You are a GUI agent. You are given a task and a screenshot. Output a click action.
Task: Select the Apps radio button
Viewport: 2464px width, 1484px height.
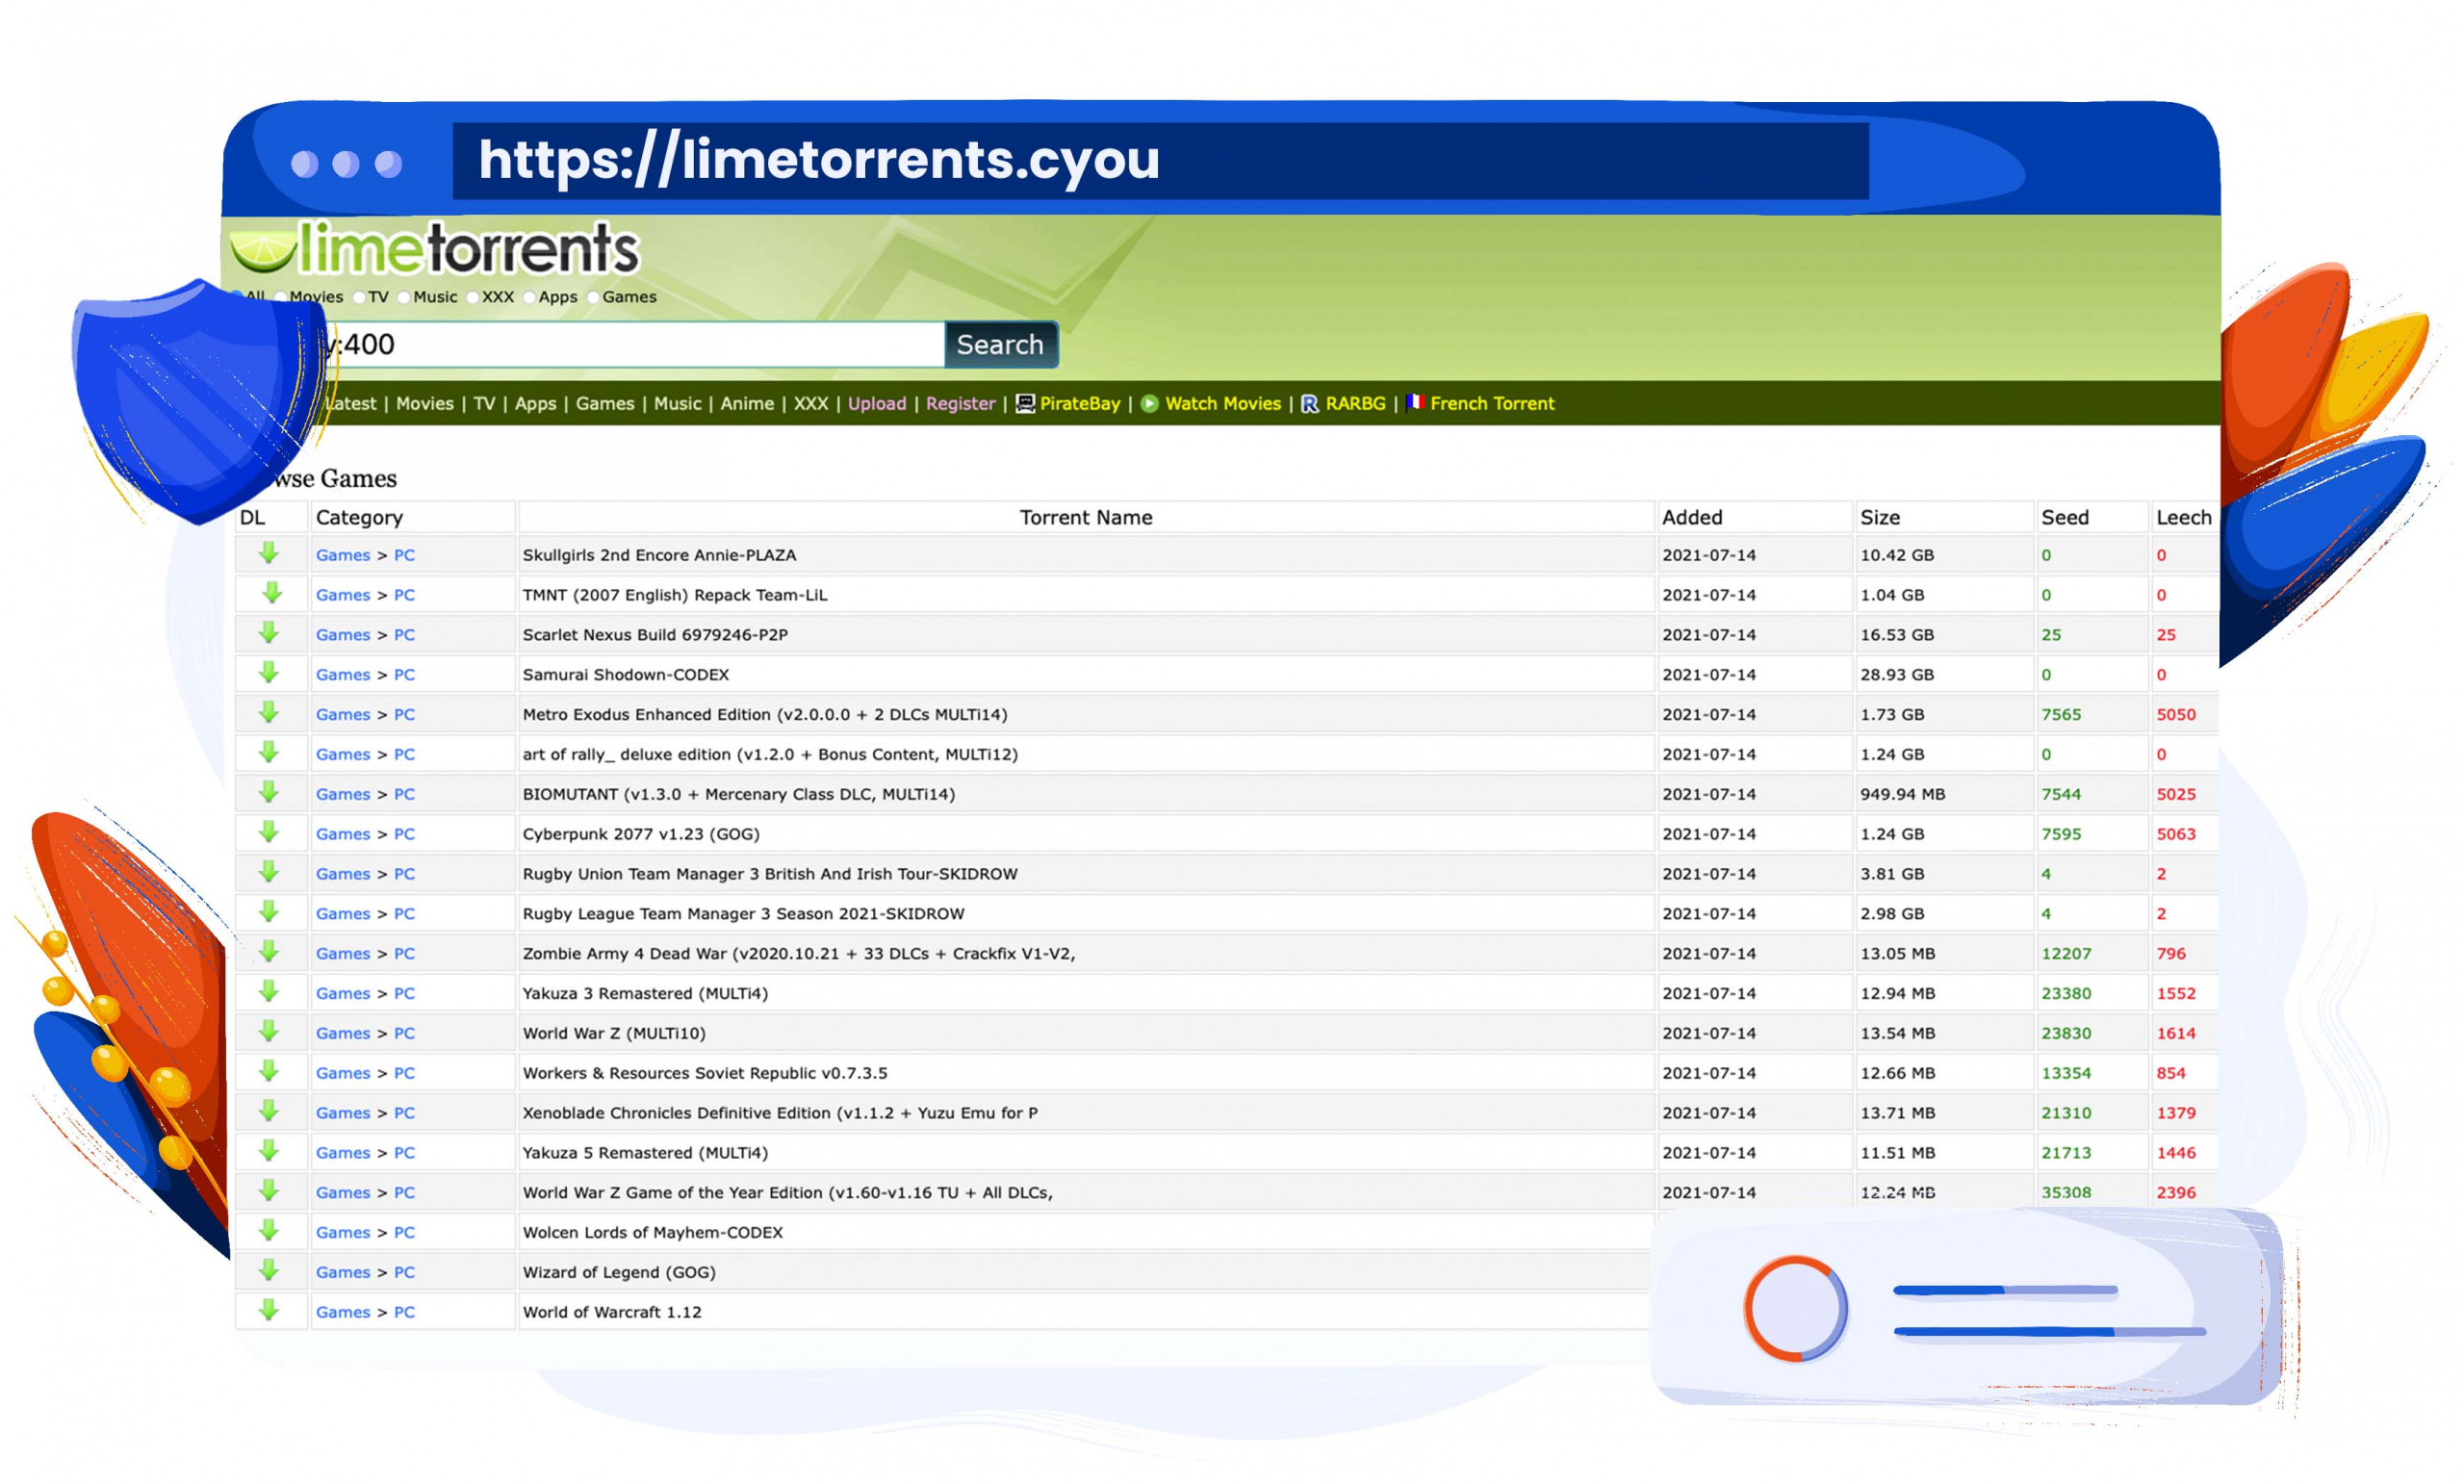[530, 297]
